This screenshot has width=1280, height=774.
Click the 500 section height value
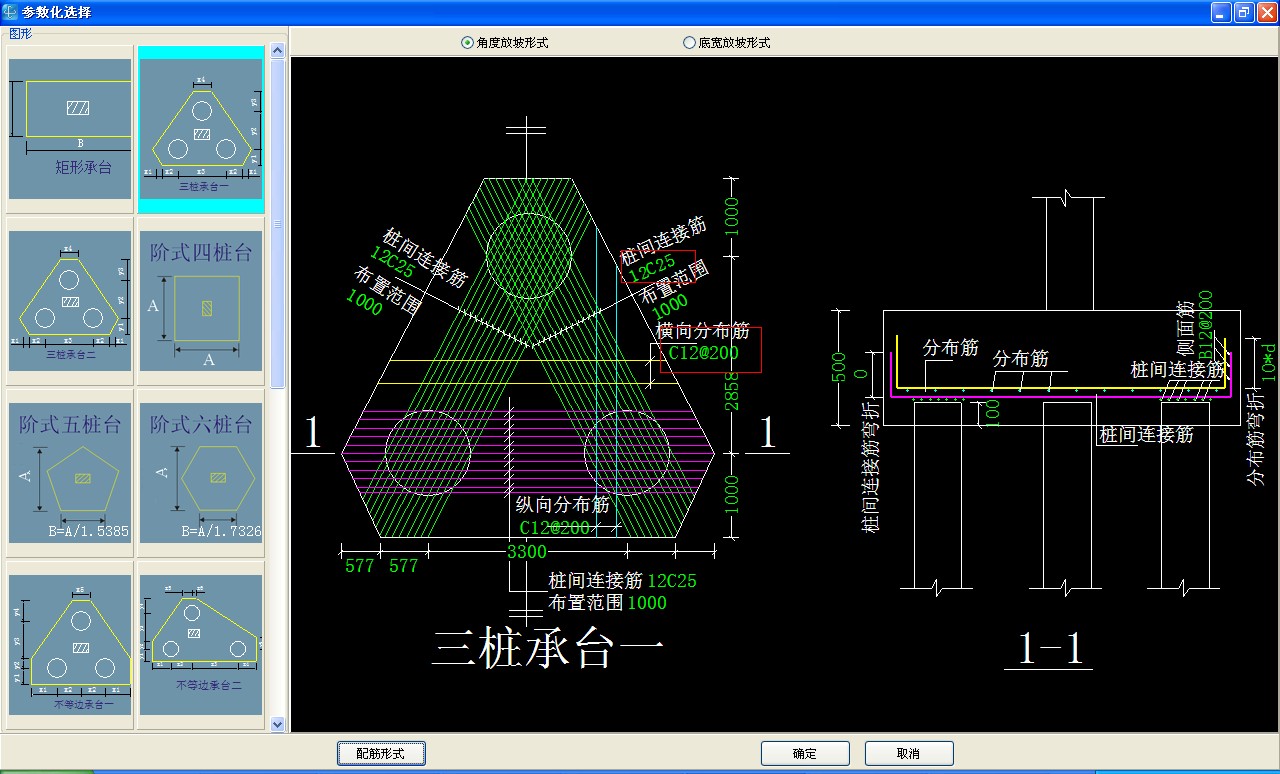[839, 367]
